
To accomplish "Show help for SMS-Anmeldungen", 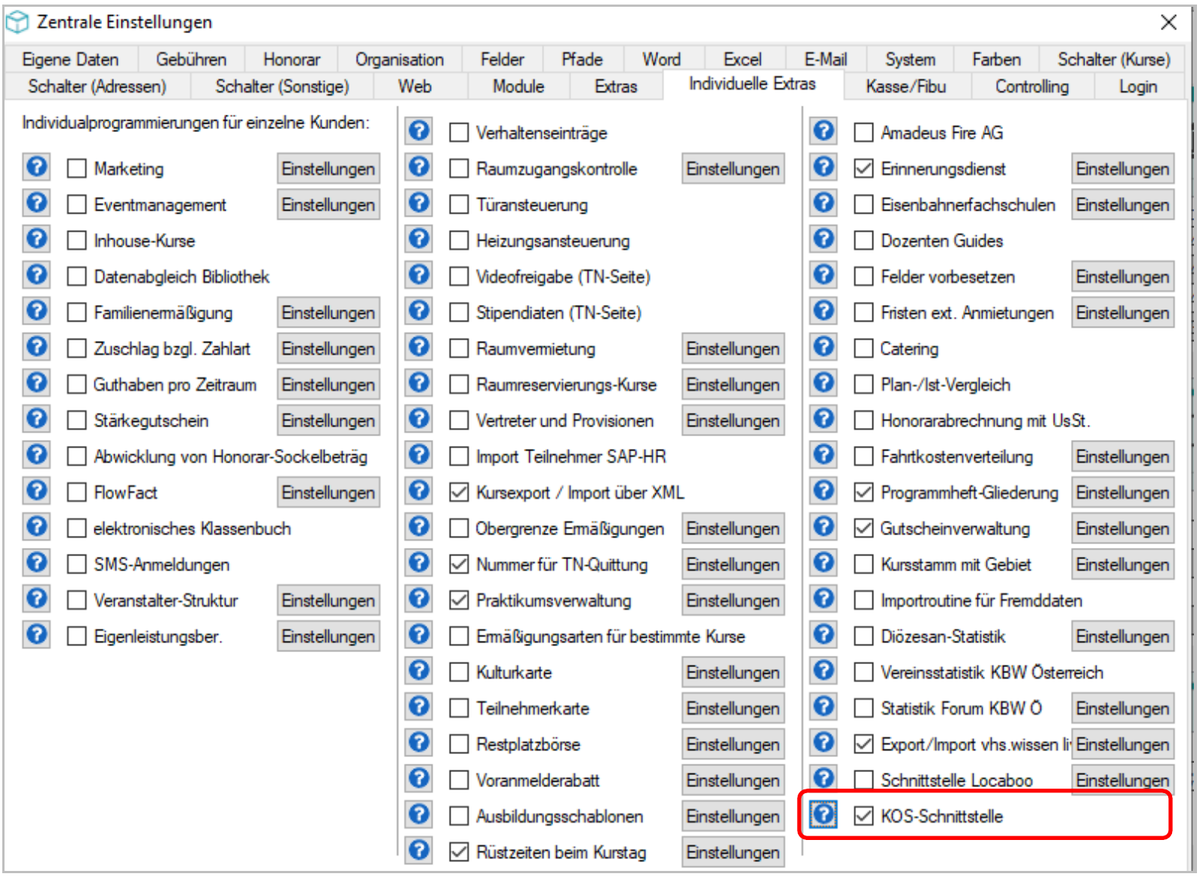I will (36, 564).
